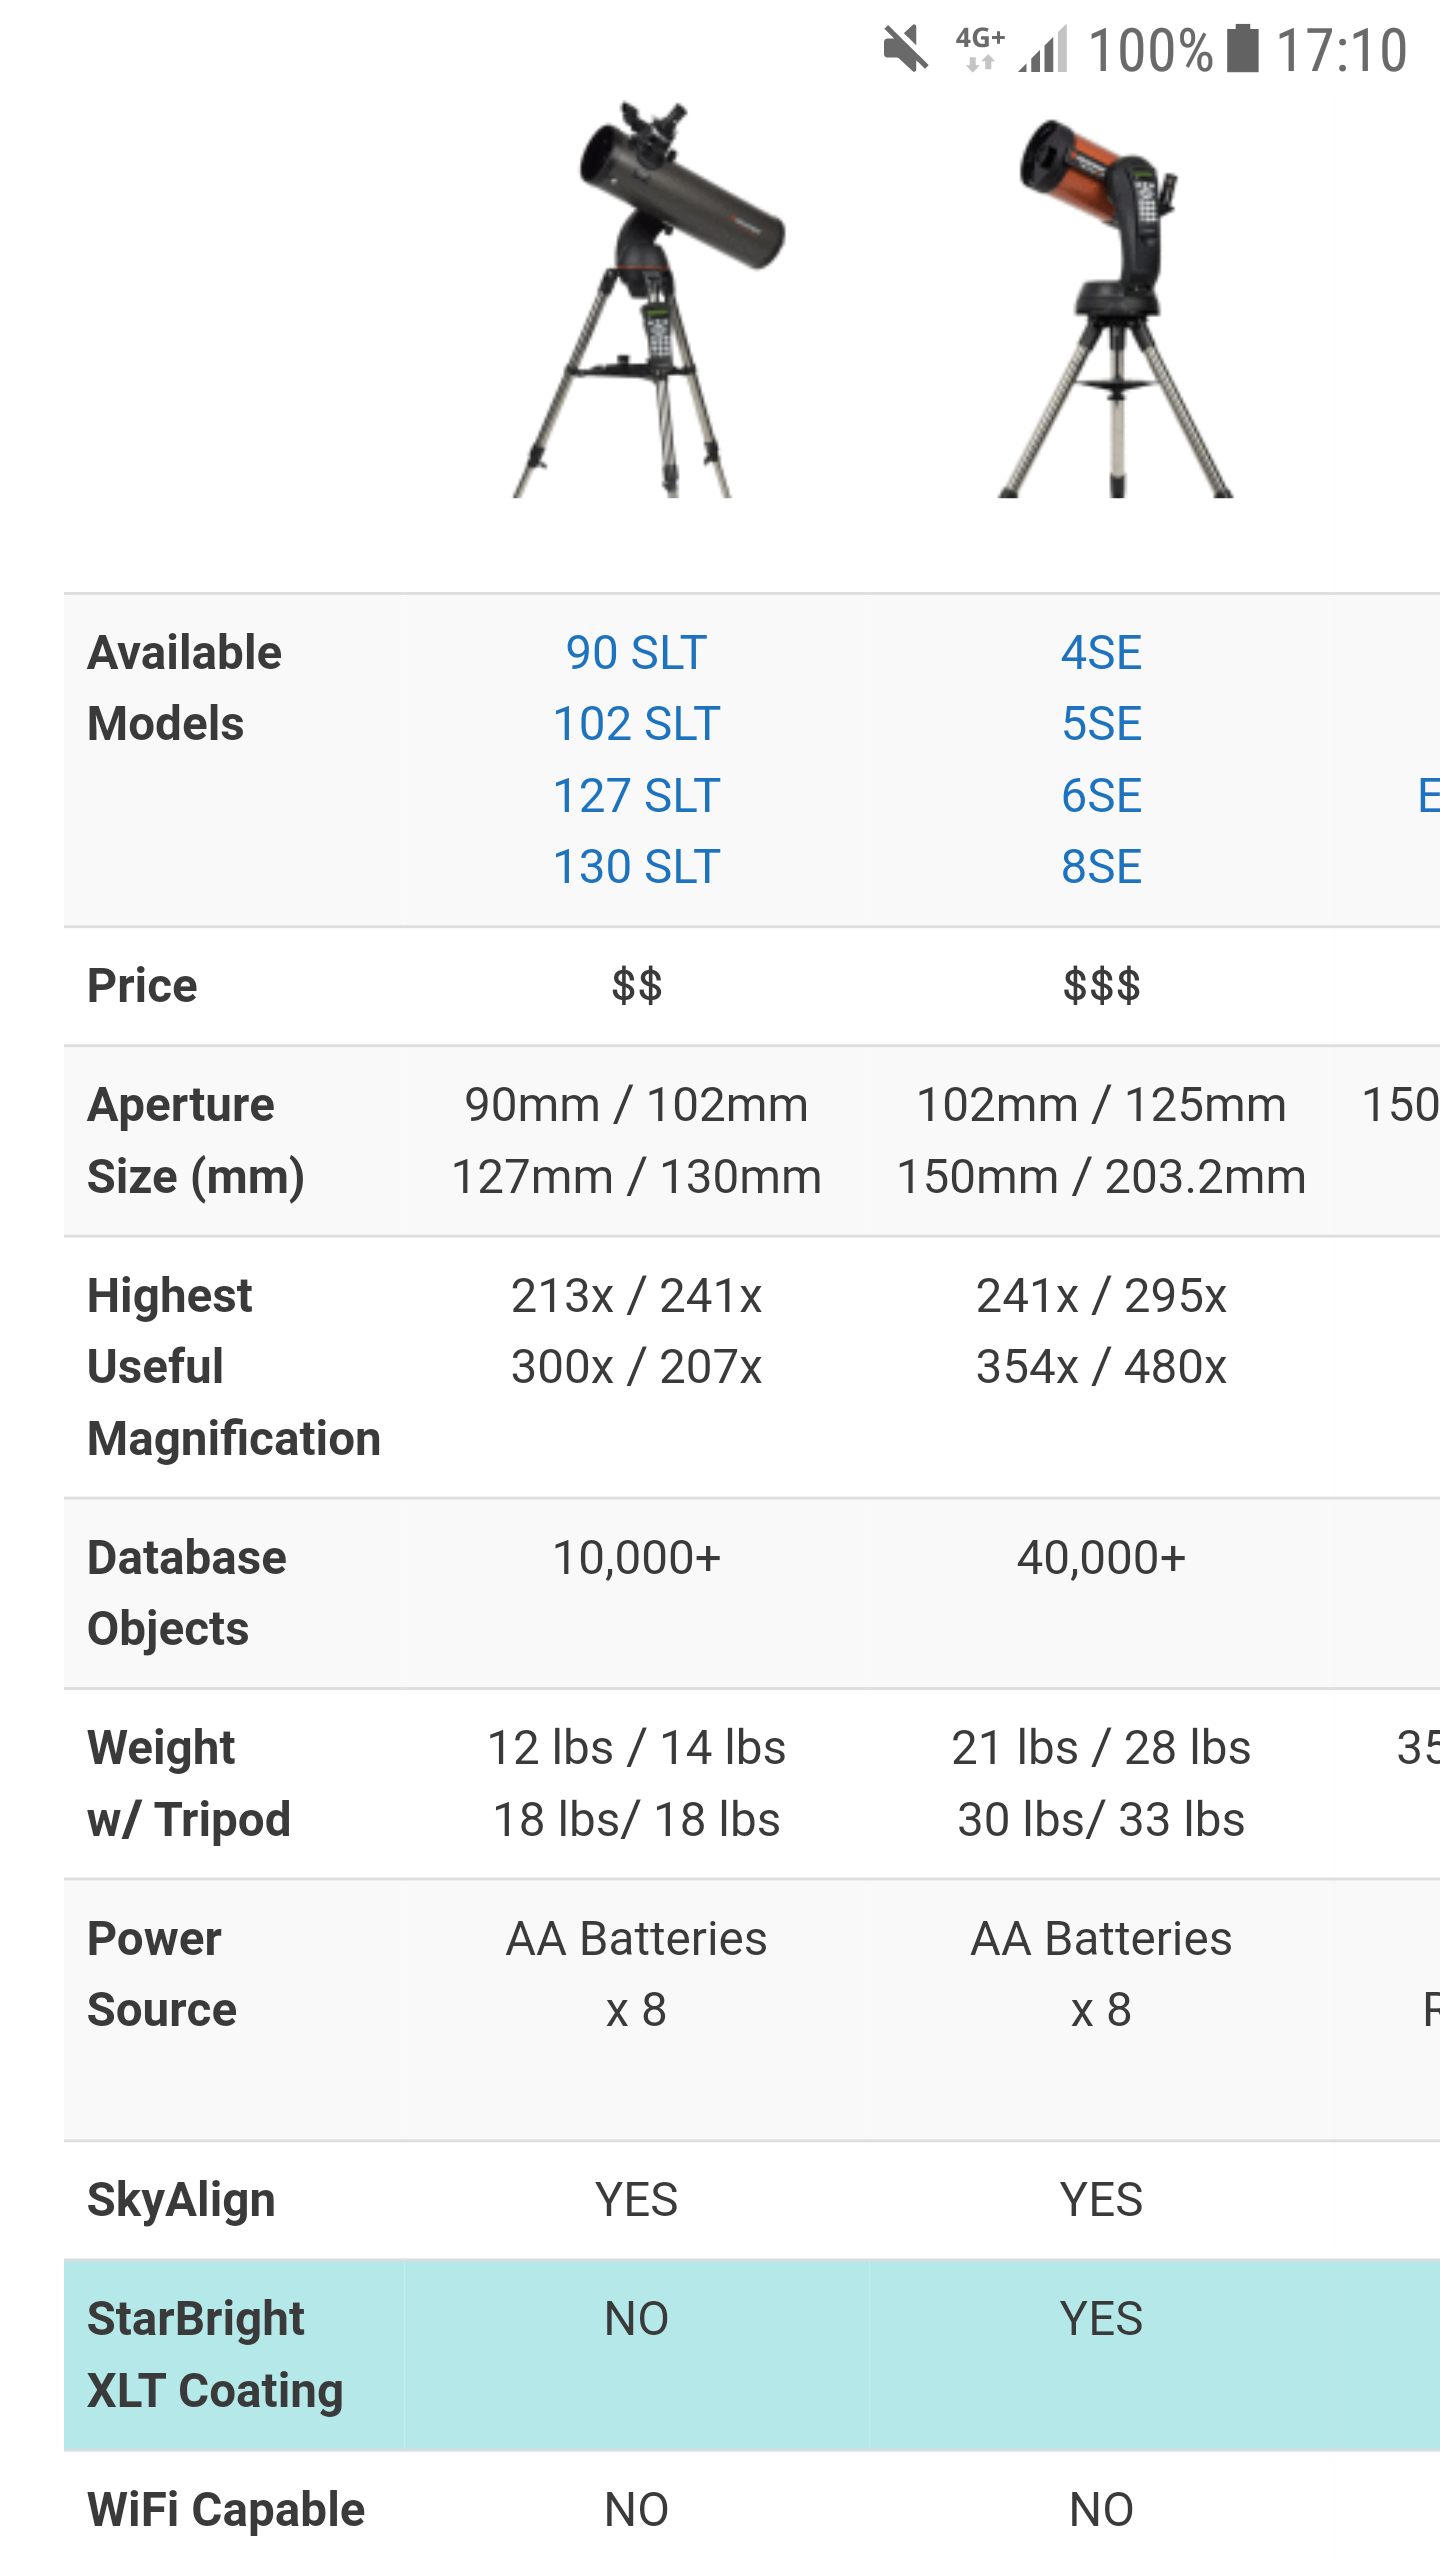Tap the 17:10 clock in status bar
This screenshot has width=1440, height=2560.
[1342, 49]
